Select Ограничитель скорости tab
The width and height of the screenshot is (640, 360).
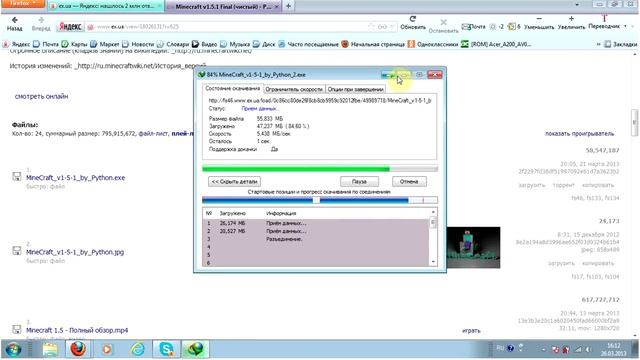pos(294,89)
